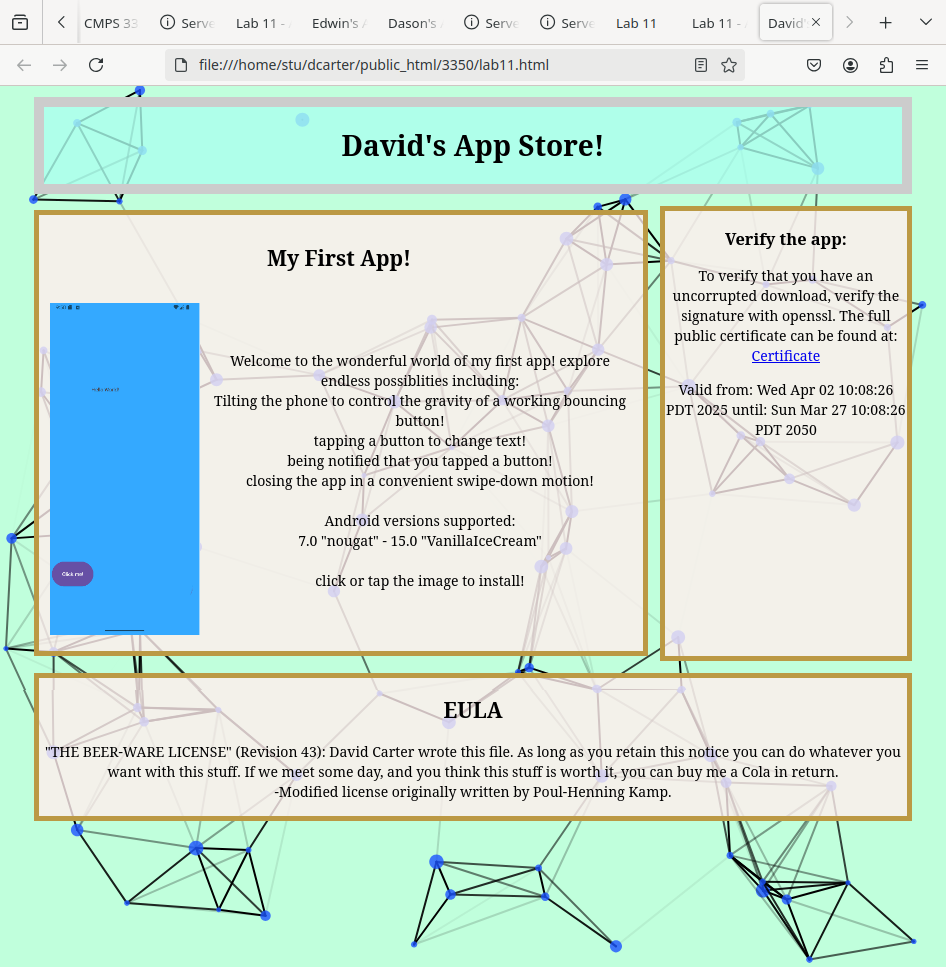Click the David's App Store! heading
946x967 pixels.
[472, 146]
